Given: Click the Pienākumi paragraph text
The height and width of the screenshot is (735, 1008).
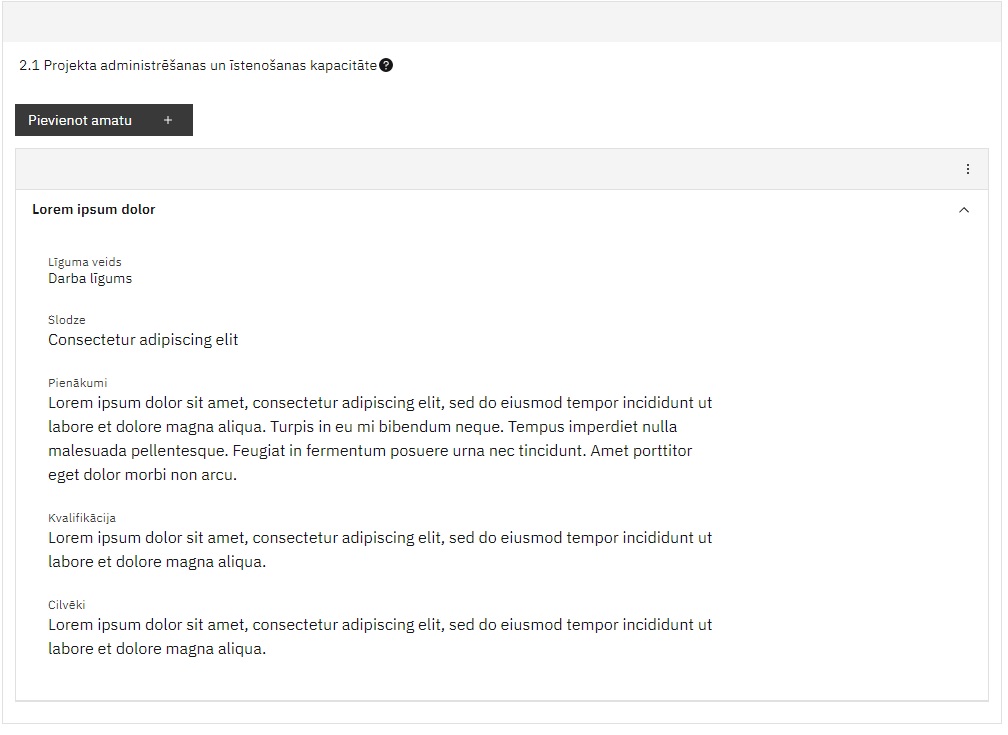Looking at the screenshot, I should pos(380,439).
